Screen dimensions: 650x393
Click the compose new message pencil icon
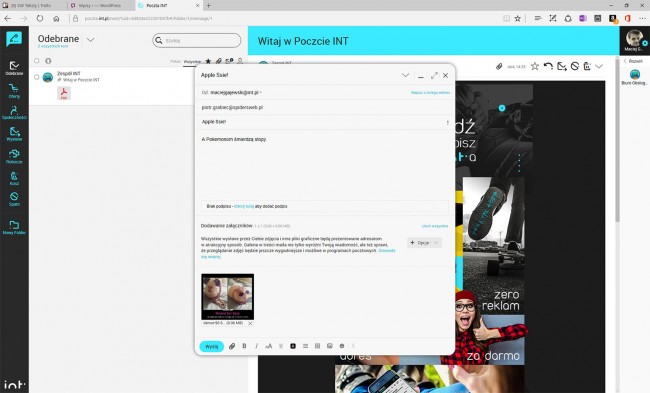click(x=14, y=39)
